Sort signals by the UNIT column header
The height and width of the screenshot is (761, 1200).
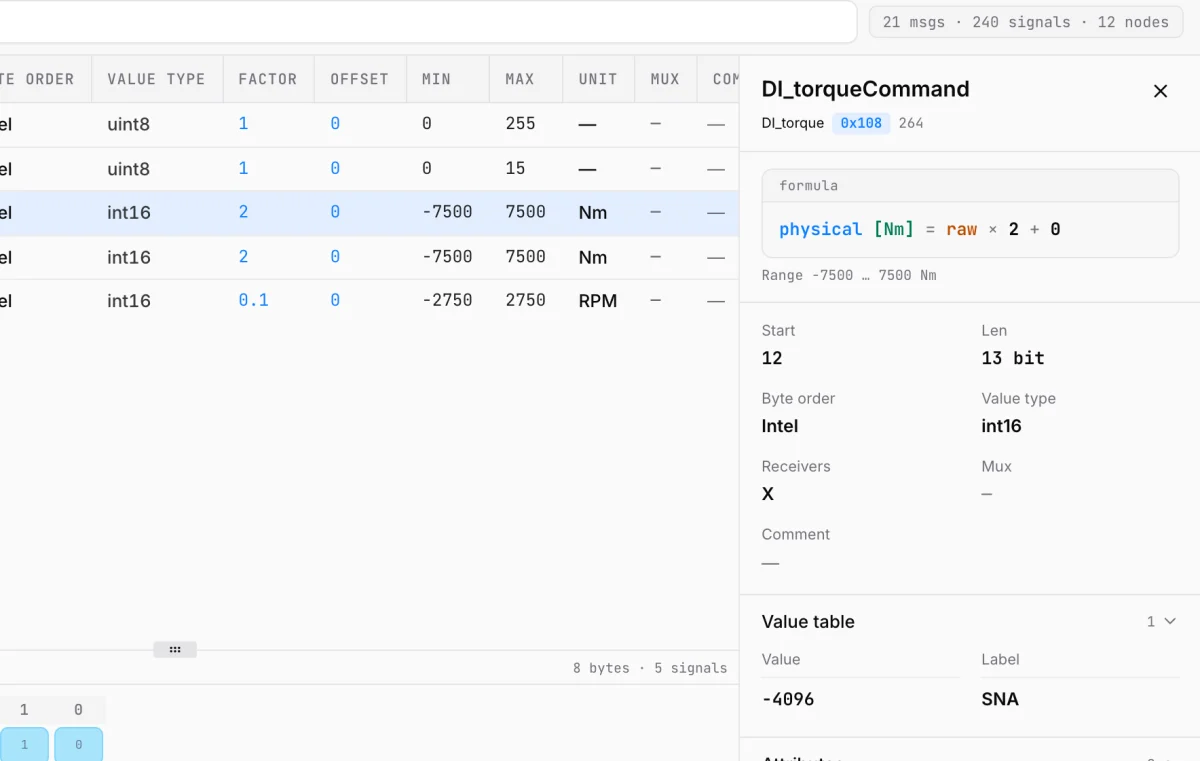[x=598, y=79]
